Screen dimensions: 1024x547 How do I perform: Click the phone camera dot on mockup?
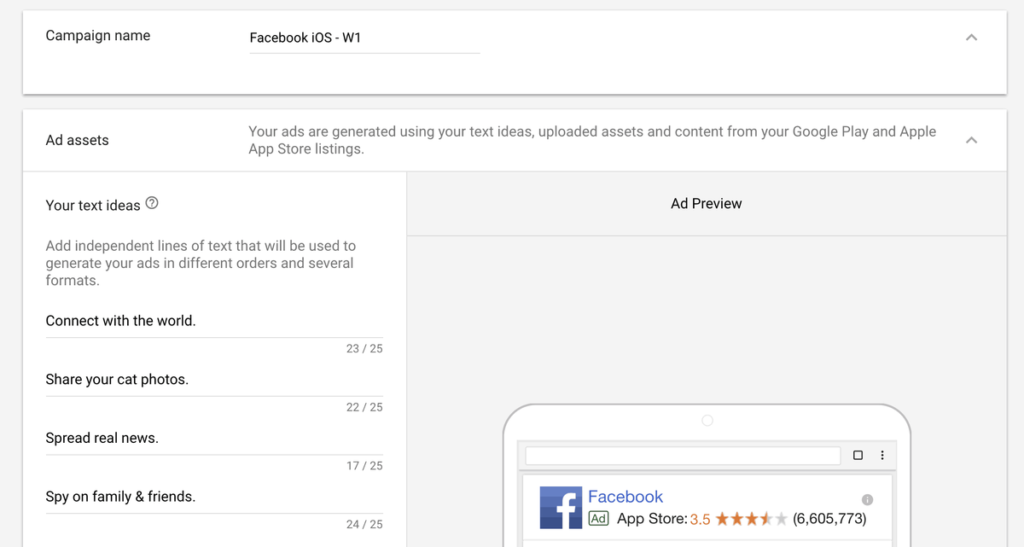[x=707, y=420]
